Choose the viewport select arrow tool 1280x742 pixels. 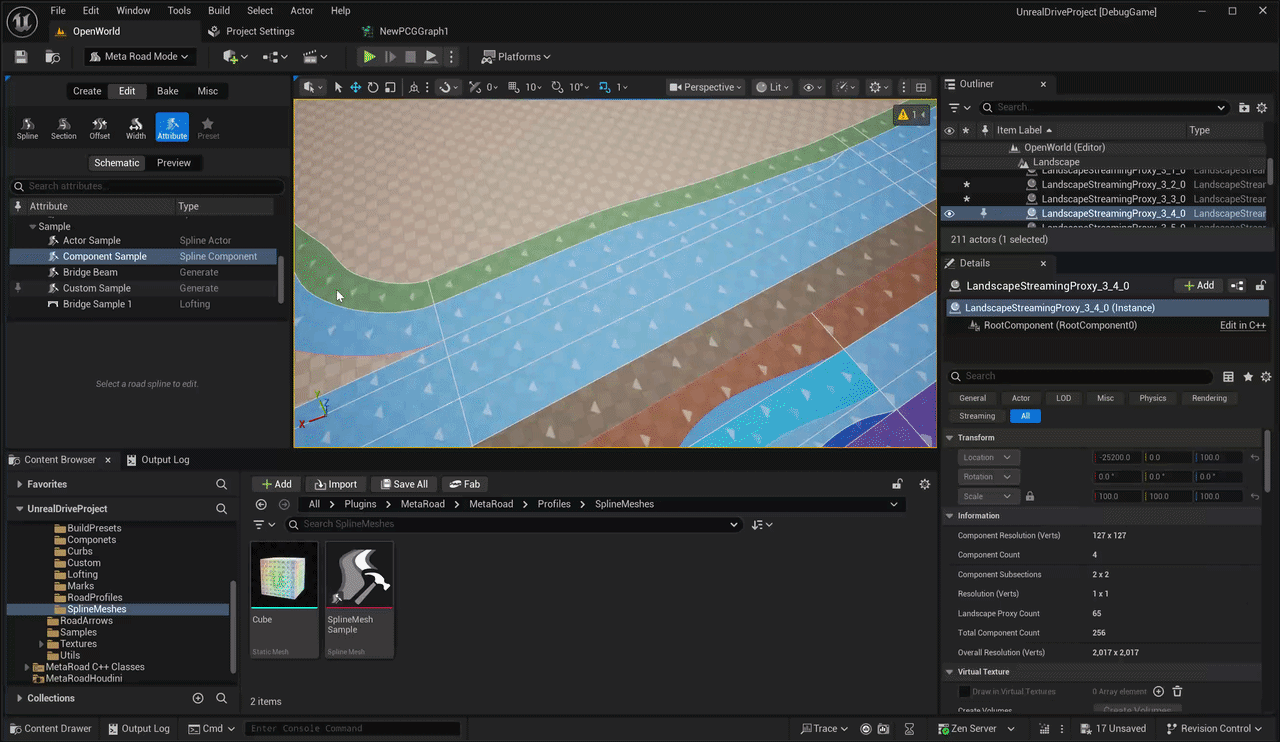point(338,87)
